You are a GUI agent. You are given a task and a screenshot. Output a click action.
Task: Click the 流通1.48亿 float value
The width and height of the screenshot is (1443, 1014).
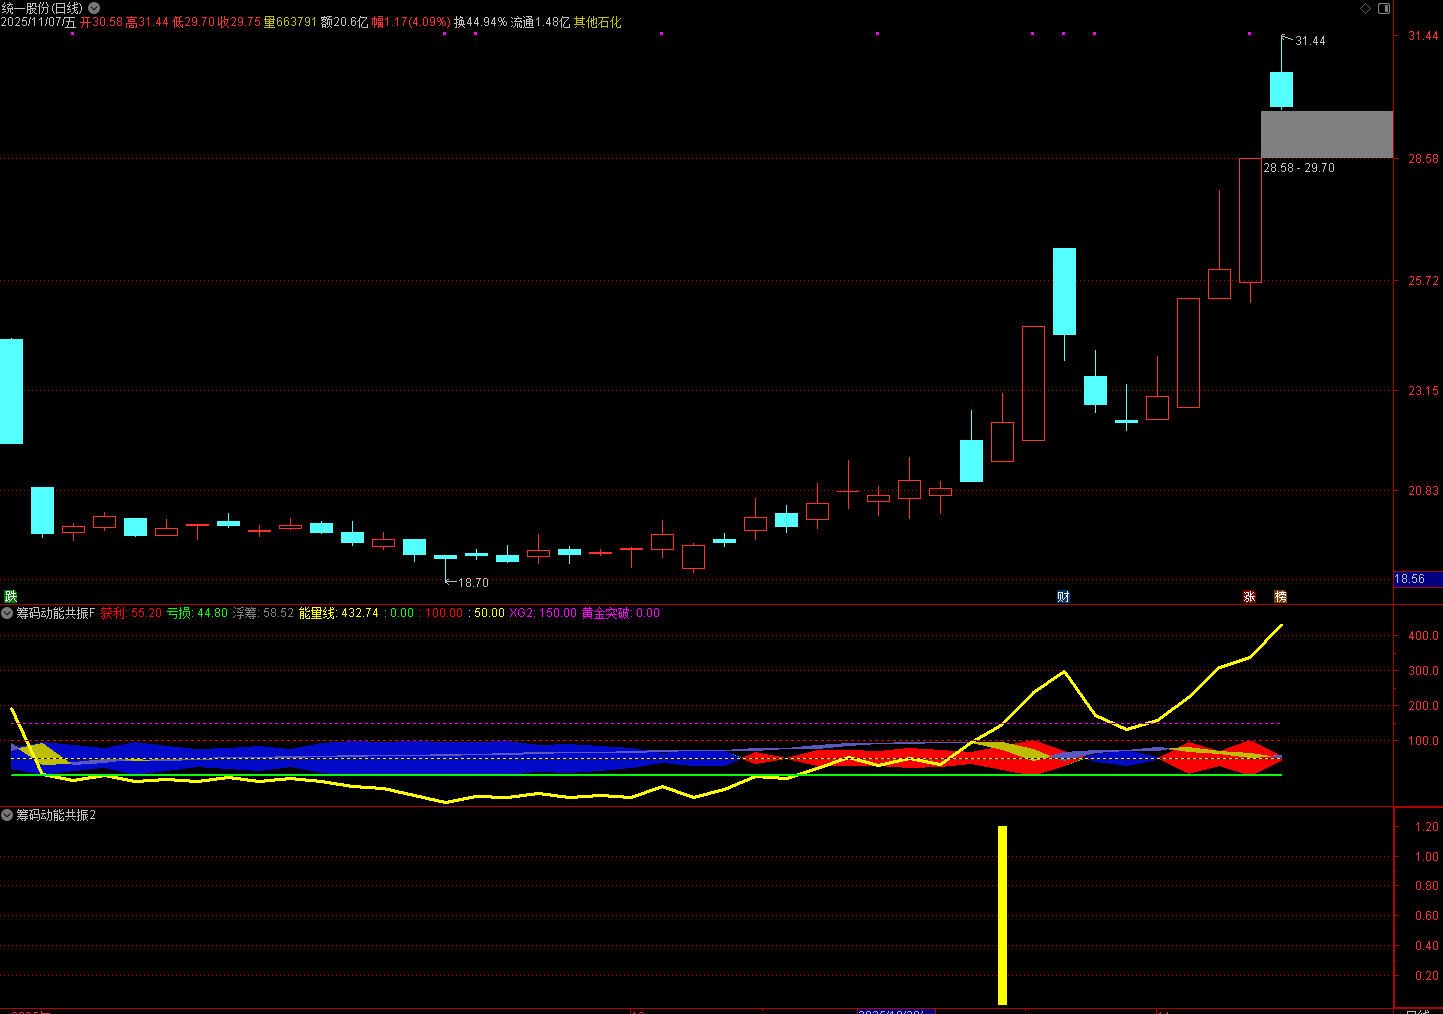pyautogui.click(x=540, y=22)
